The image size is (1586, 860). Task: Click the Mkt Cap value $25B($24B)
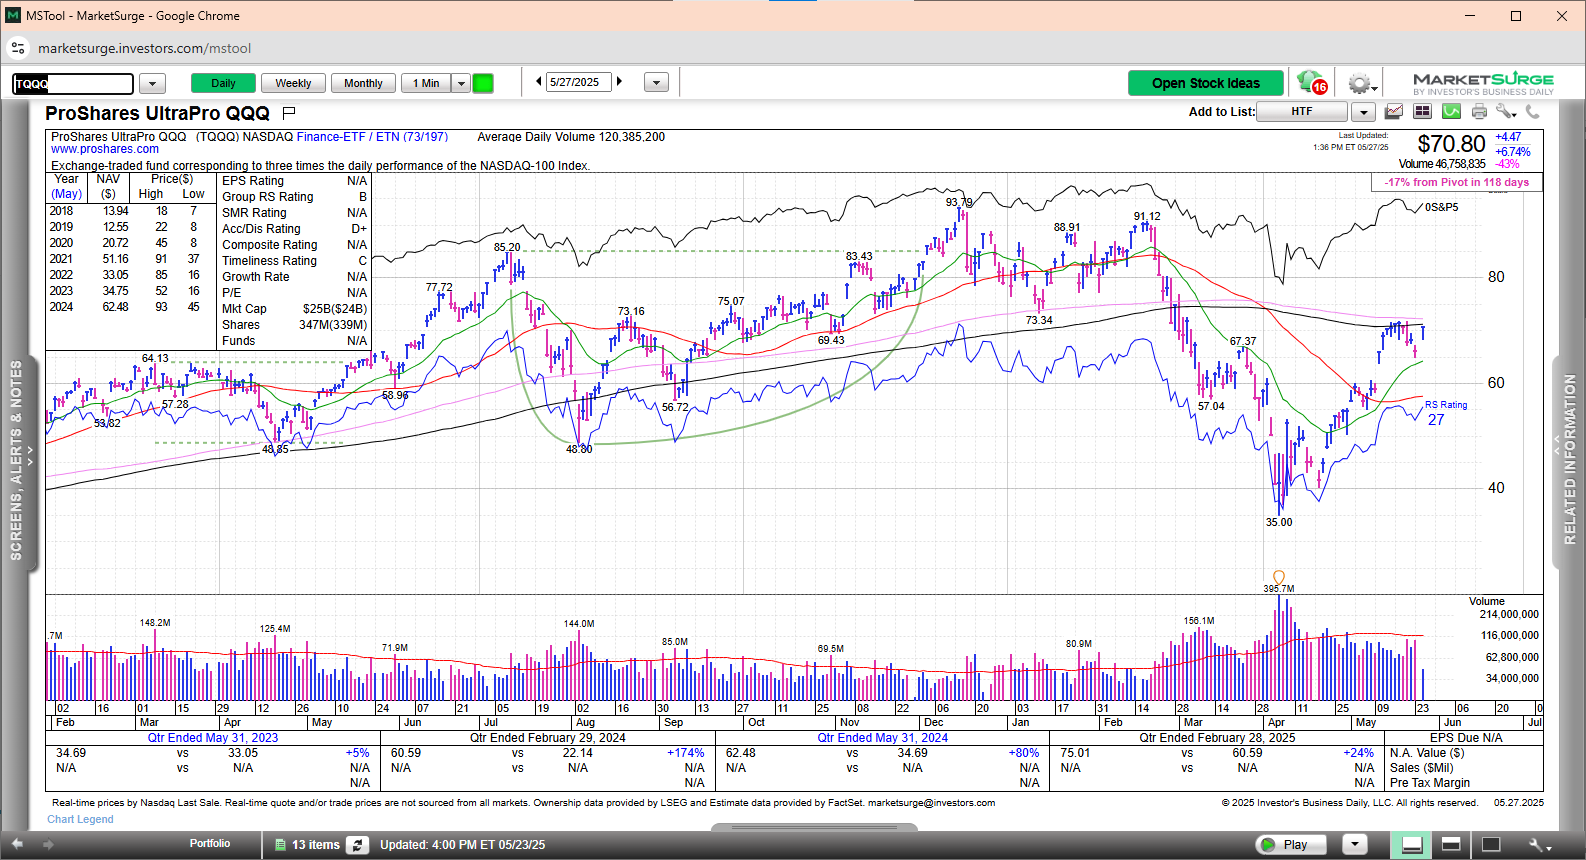pos(335,309)
